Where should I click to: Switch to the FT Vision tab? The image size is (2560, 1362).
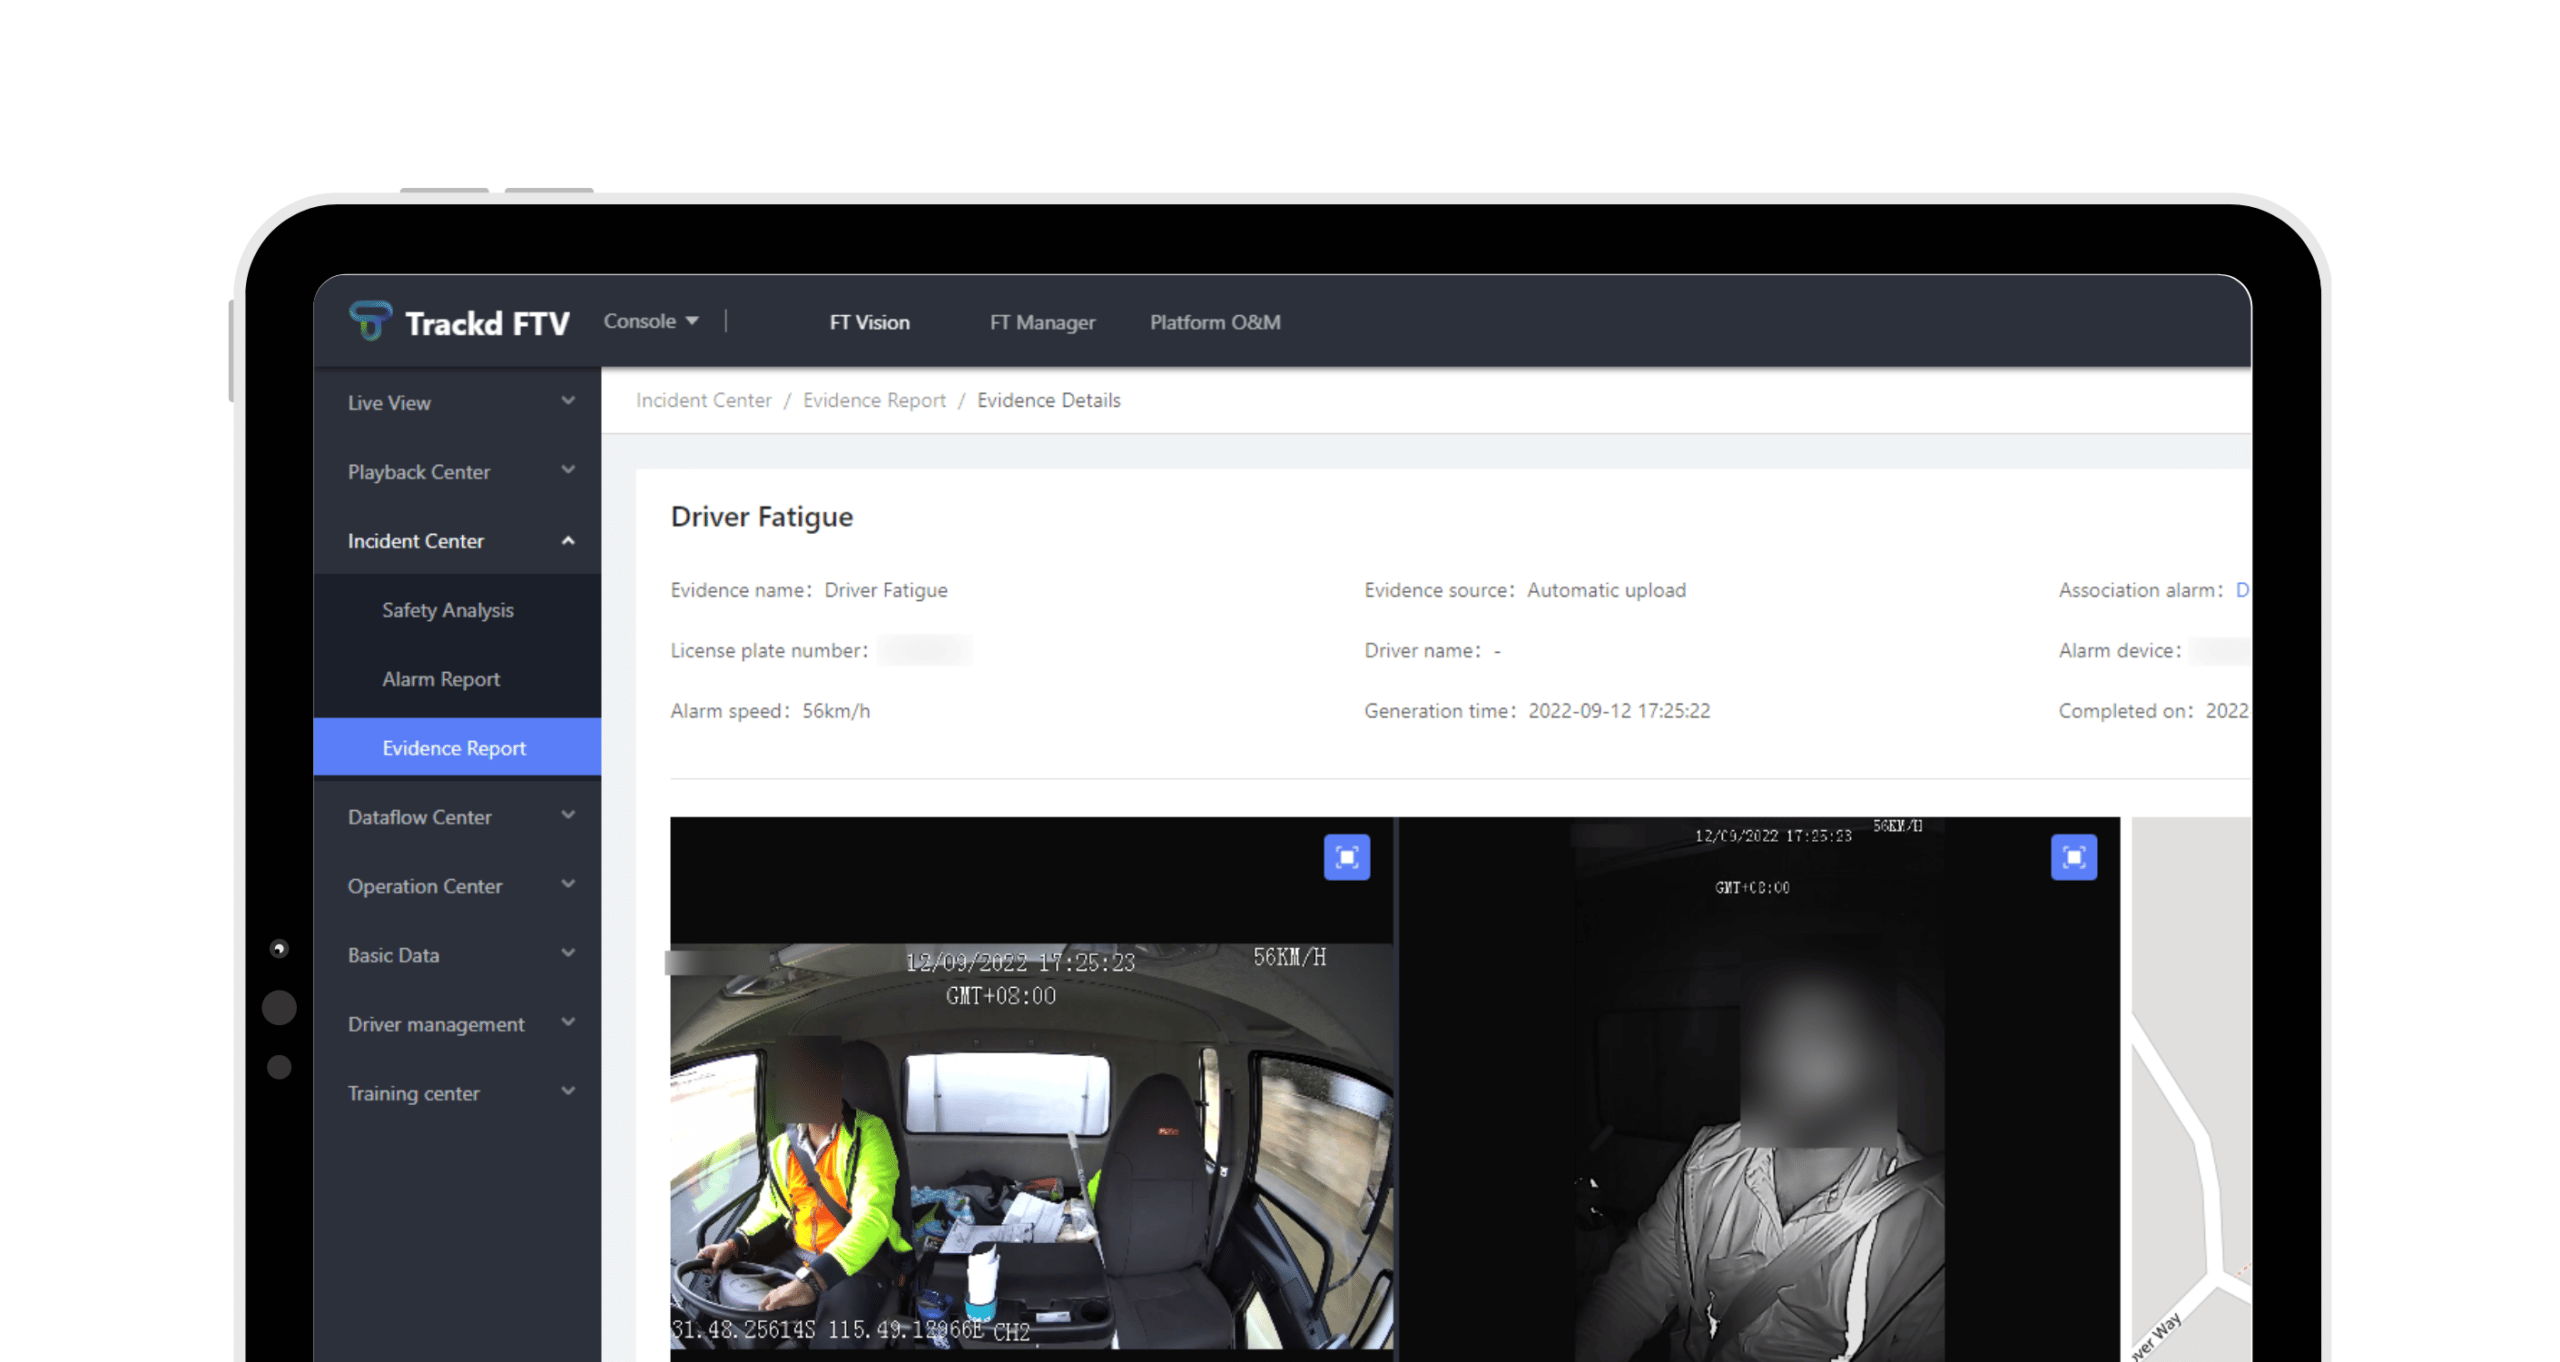click(x=869, y=322)
